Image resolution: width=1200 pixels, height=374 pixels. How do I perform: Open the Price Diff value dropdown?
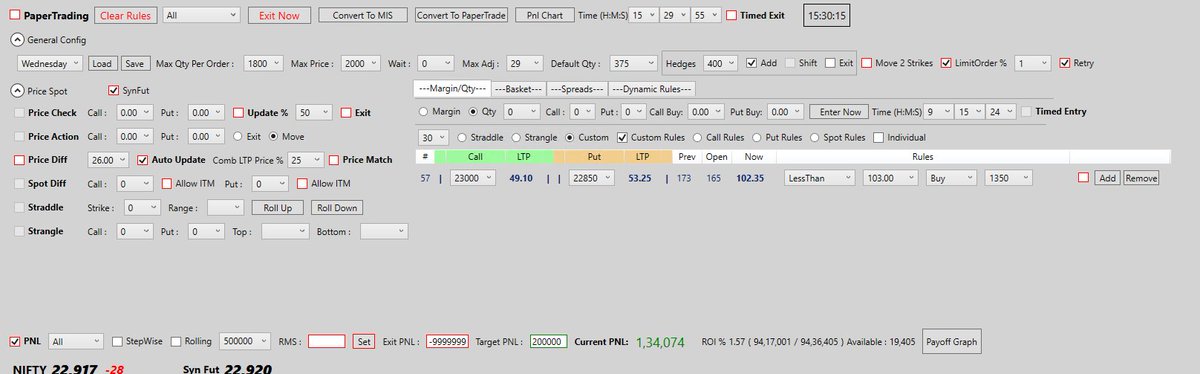(x=107, y=159)
